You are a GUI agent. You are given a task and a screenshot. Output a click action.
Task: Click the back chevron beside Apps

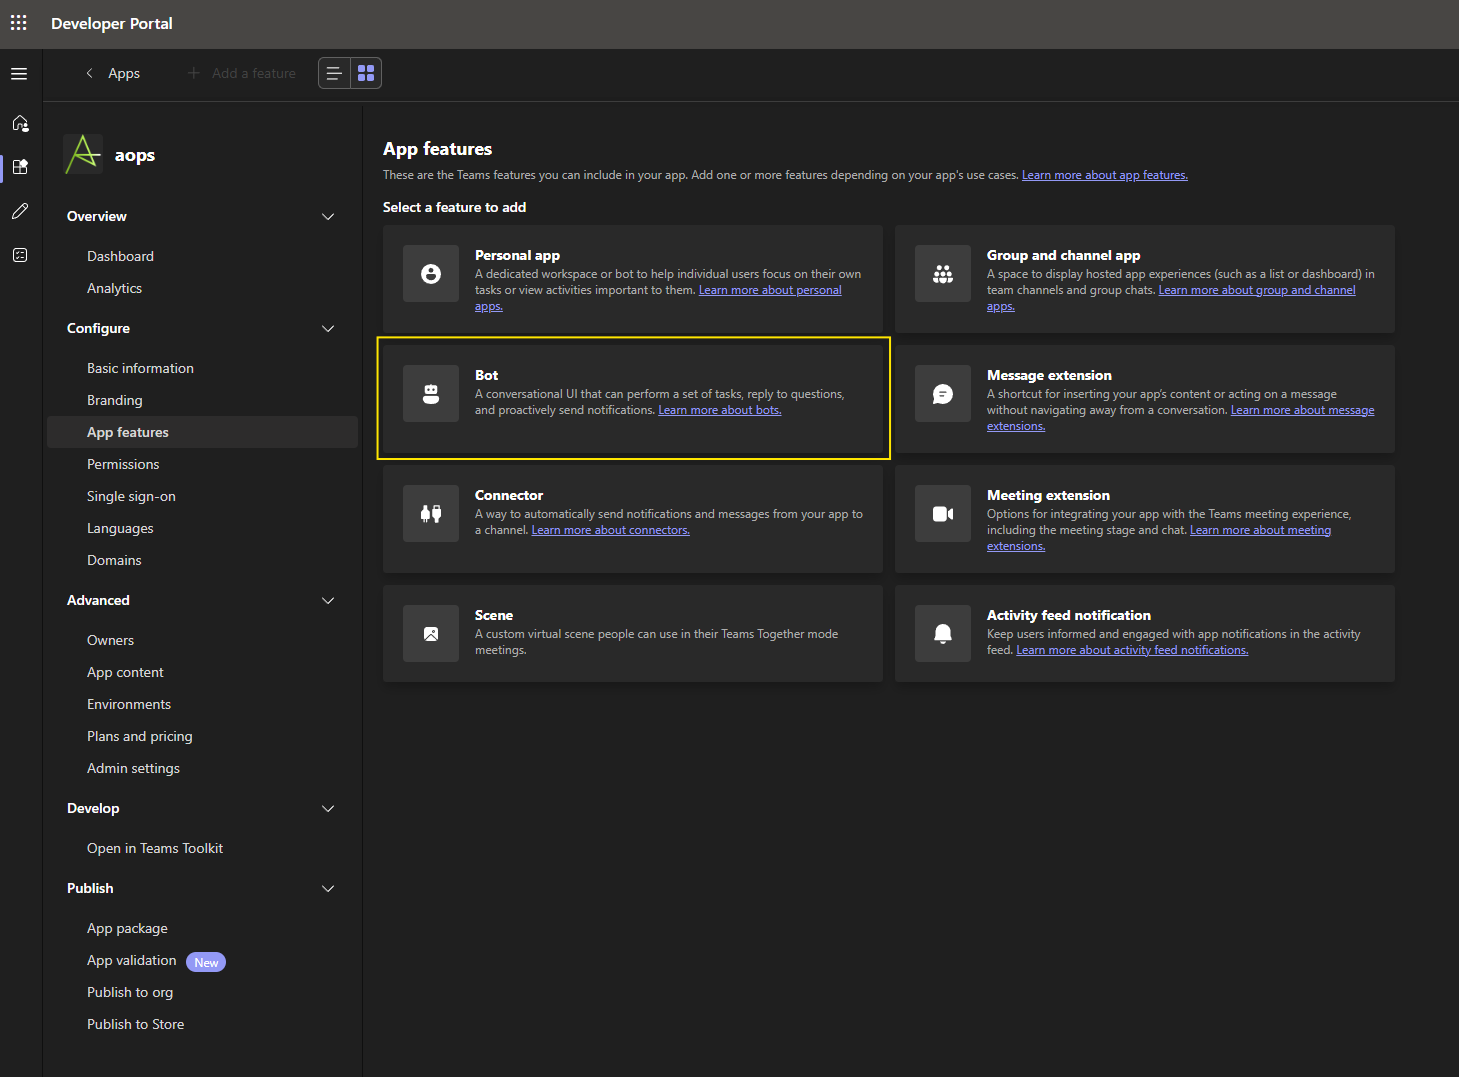click(x=90, y=73)
